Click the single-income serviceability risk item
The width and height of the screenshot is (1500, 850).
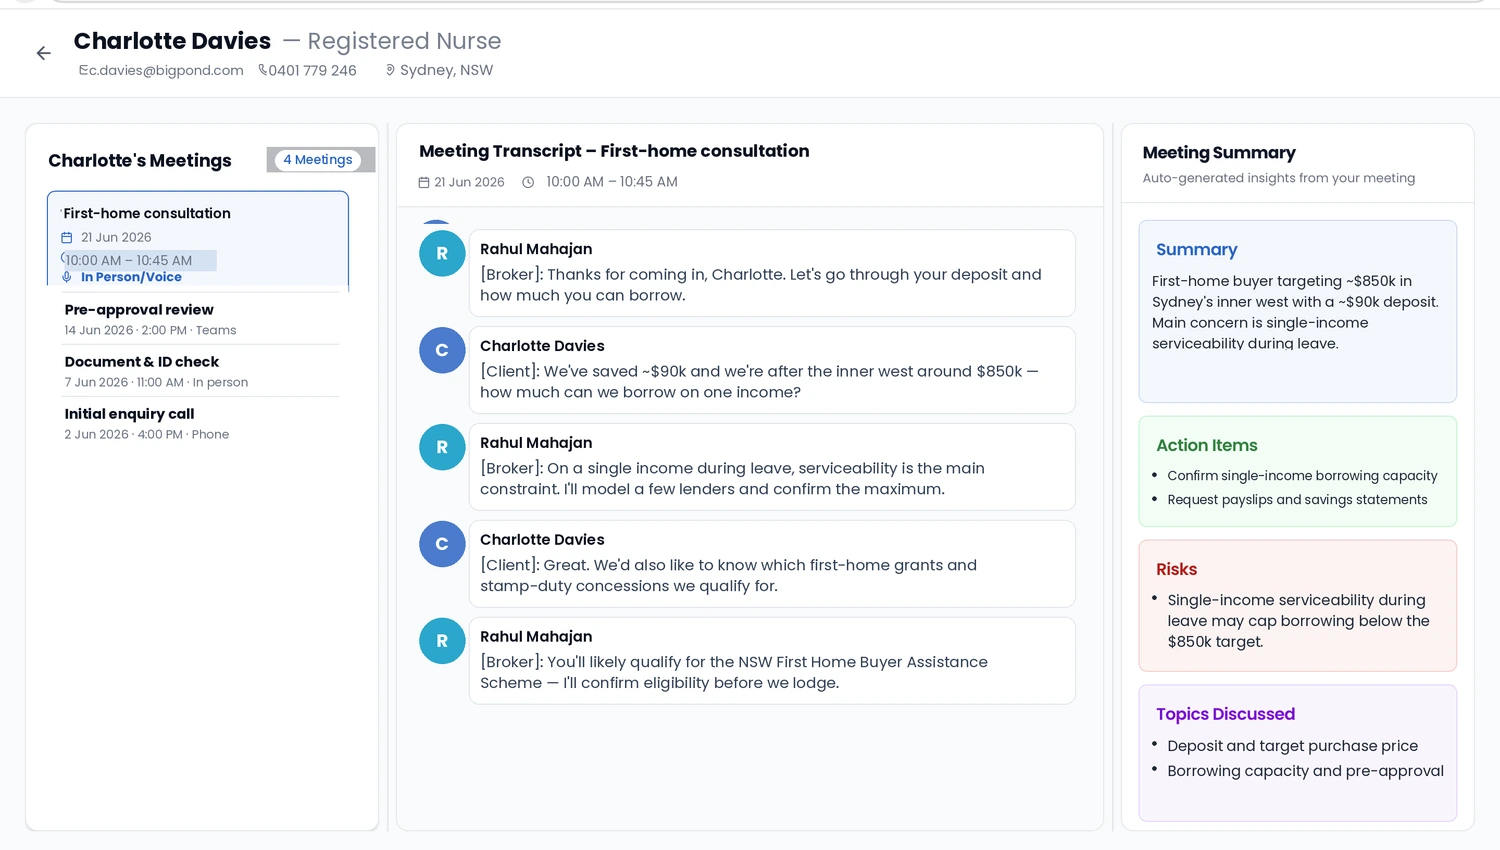coord(1298,621)
